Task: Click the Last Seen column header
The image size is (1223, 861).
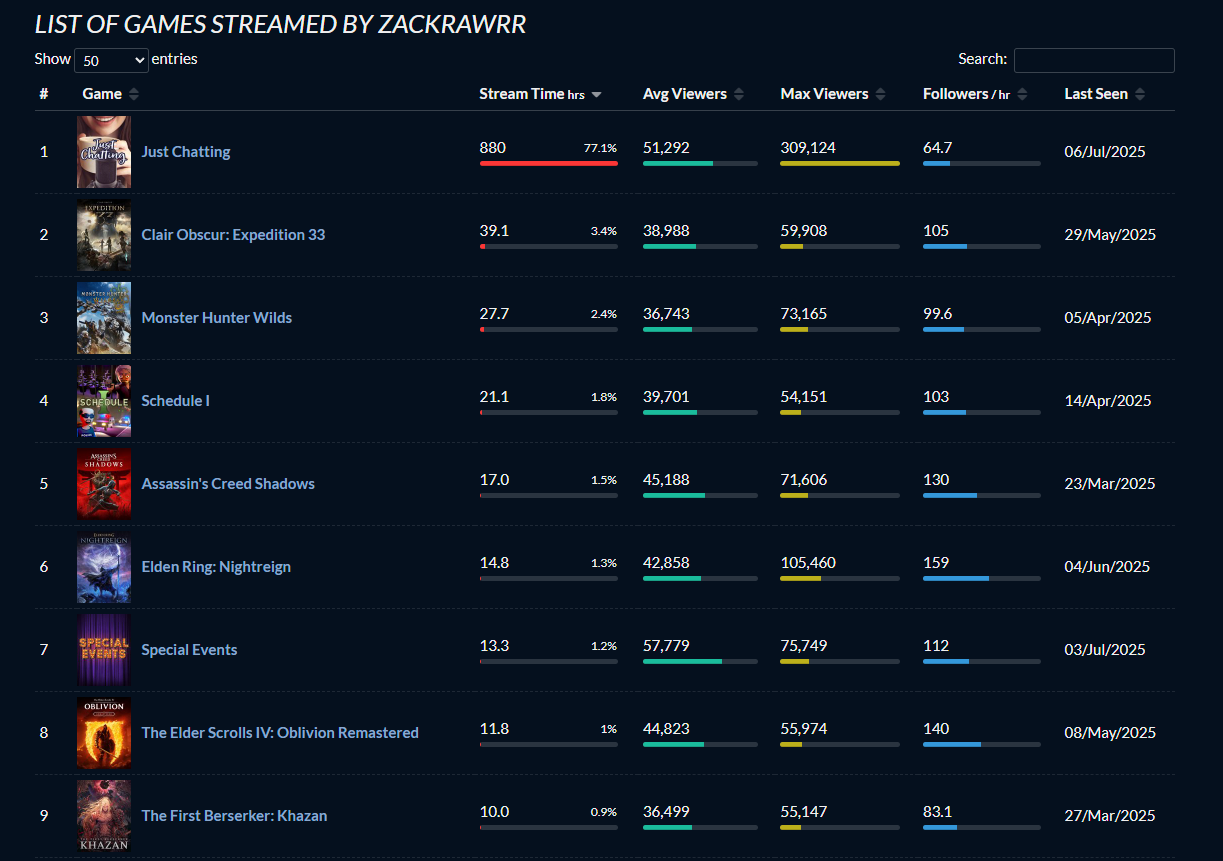Action: (1096, 94)
